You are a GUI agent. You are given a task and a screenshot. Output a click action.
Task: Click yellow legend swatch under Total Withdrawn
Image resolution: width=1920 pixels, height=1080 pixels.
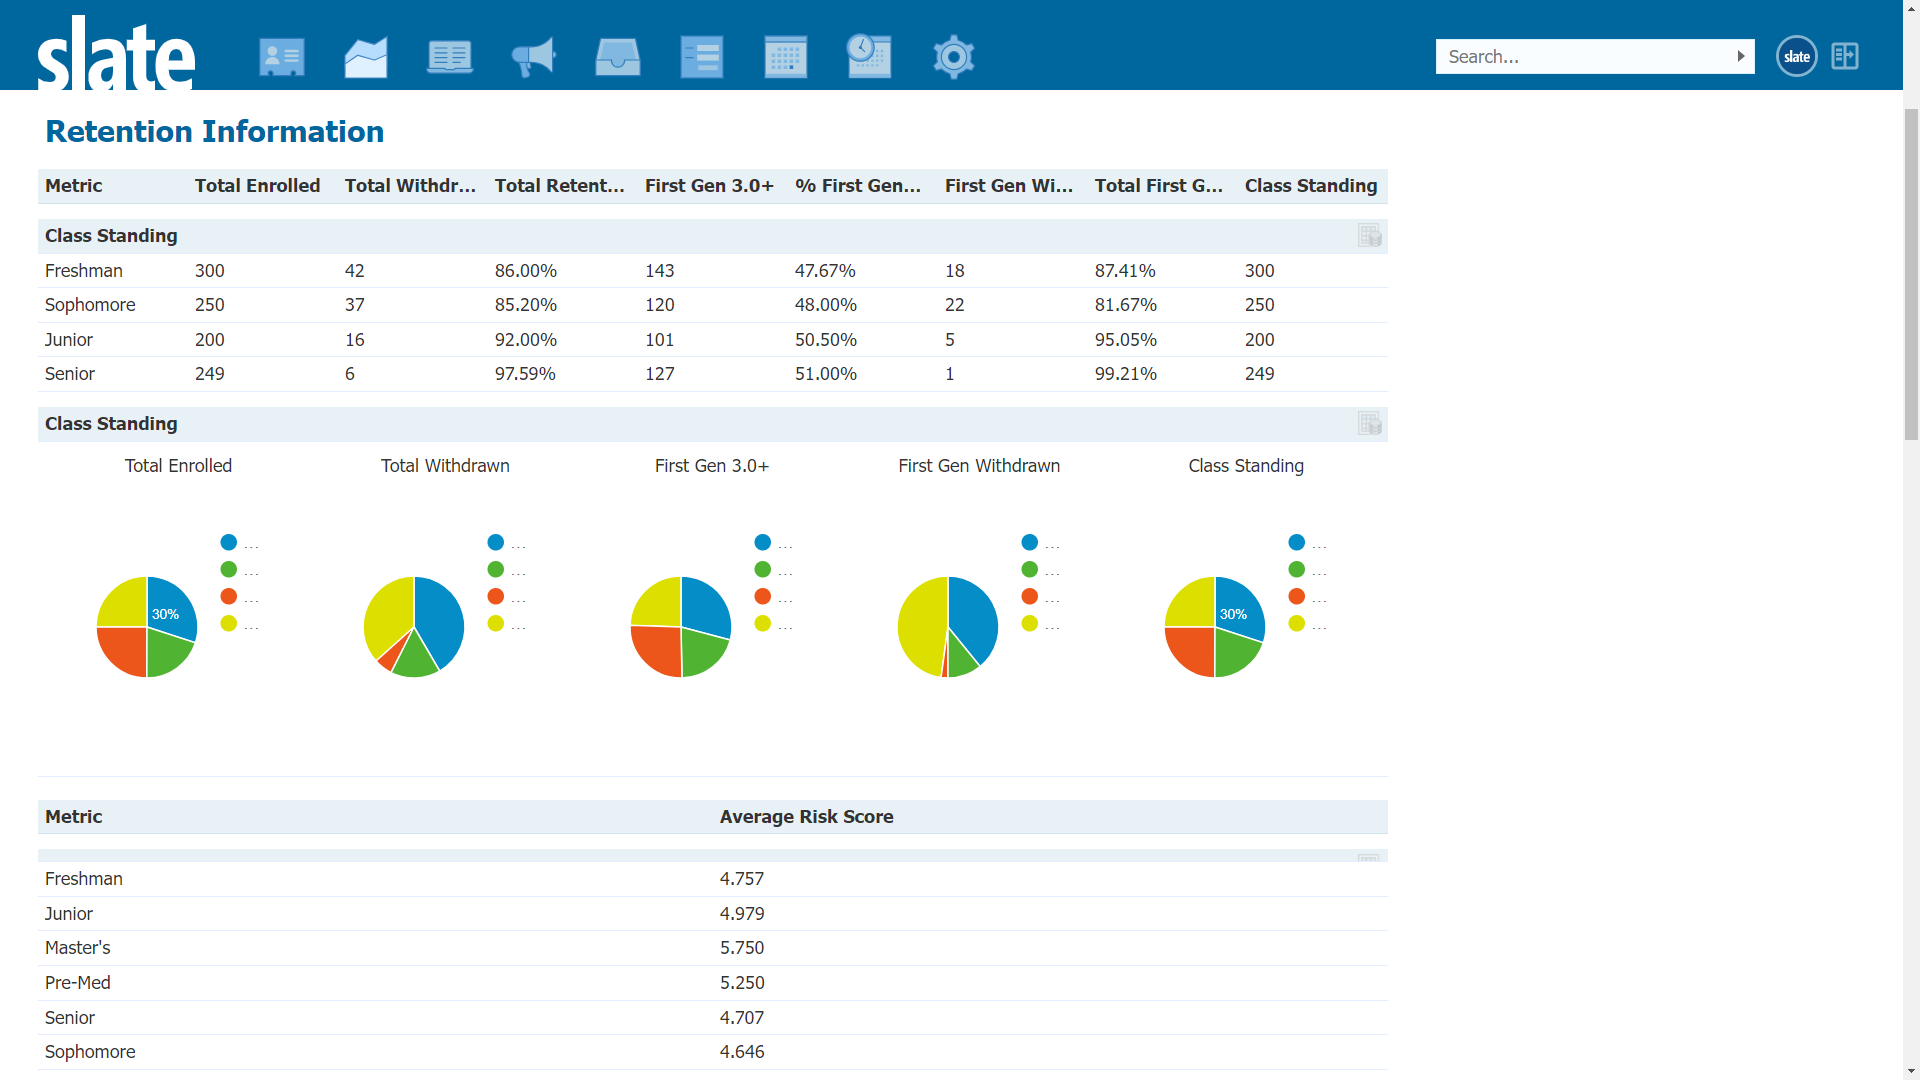[496, 623]
